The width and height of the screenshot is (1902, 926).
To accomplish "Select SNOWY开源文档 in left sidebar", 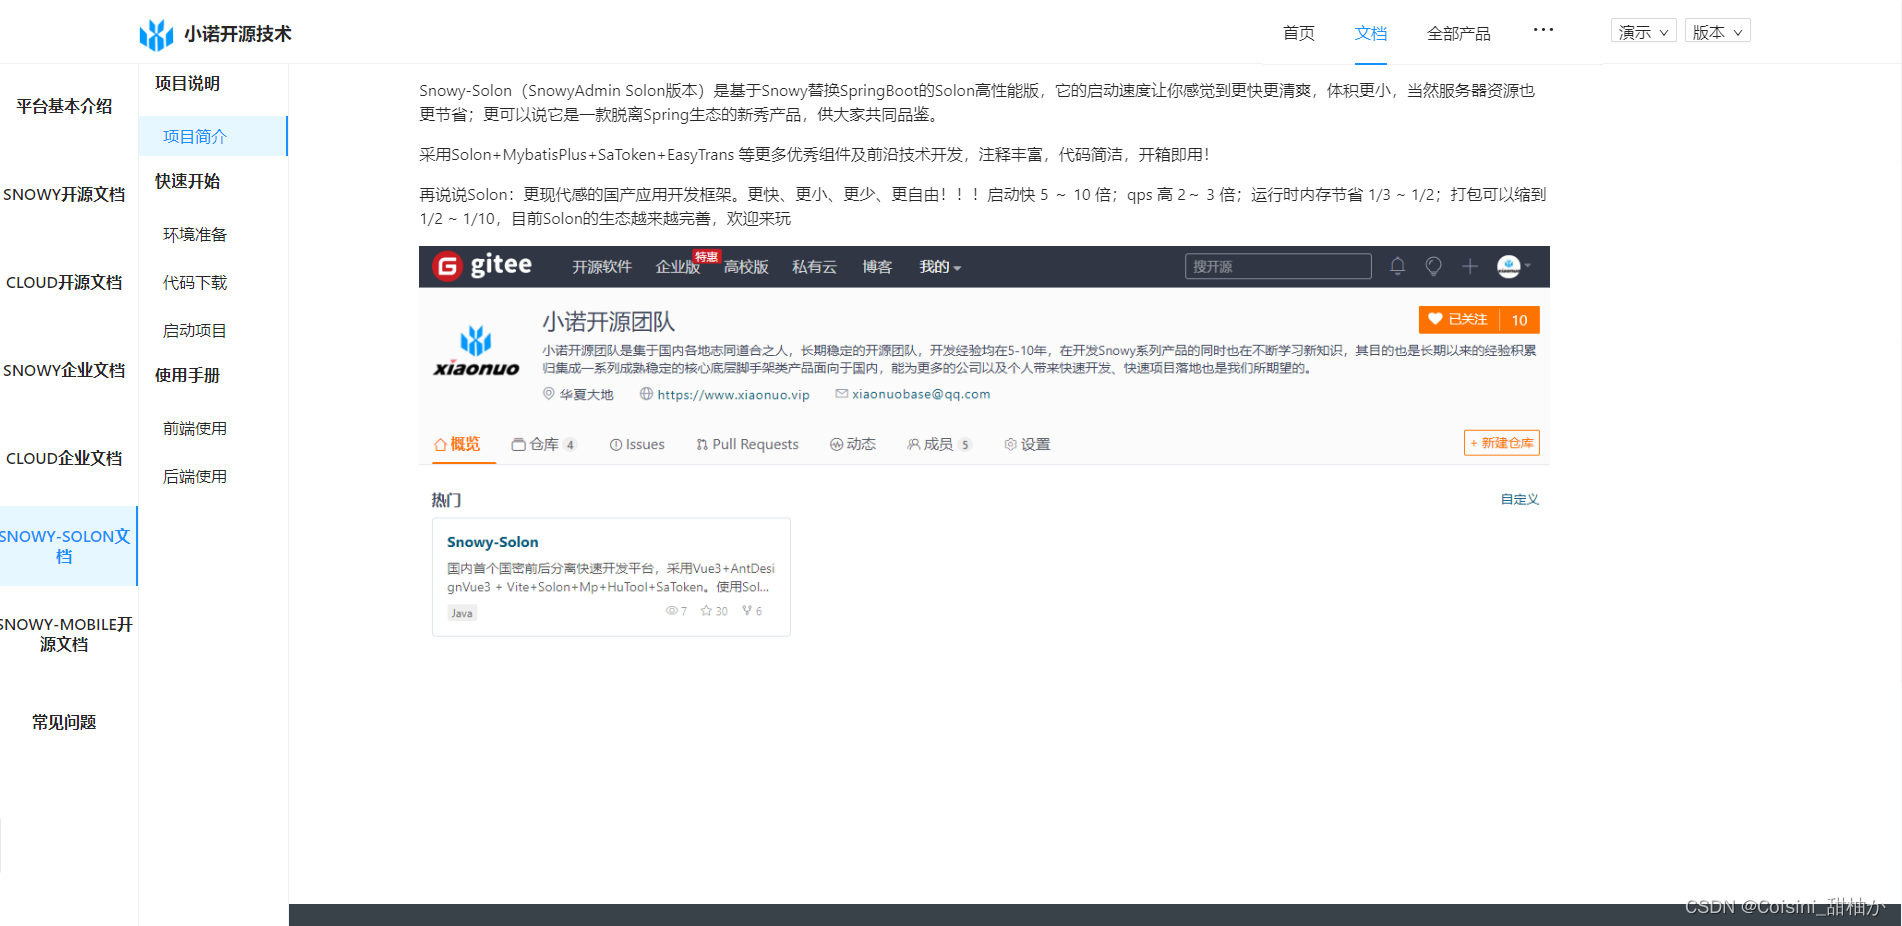I will 64,194.
